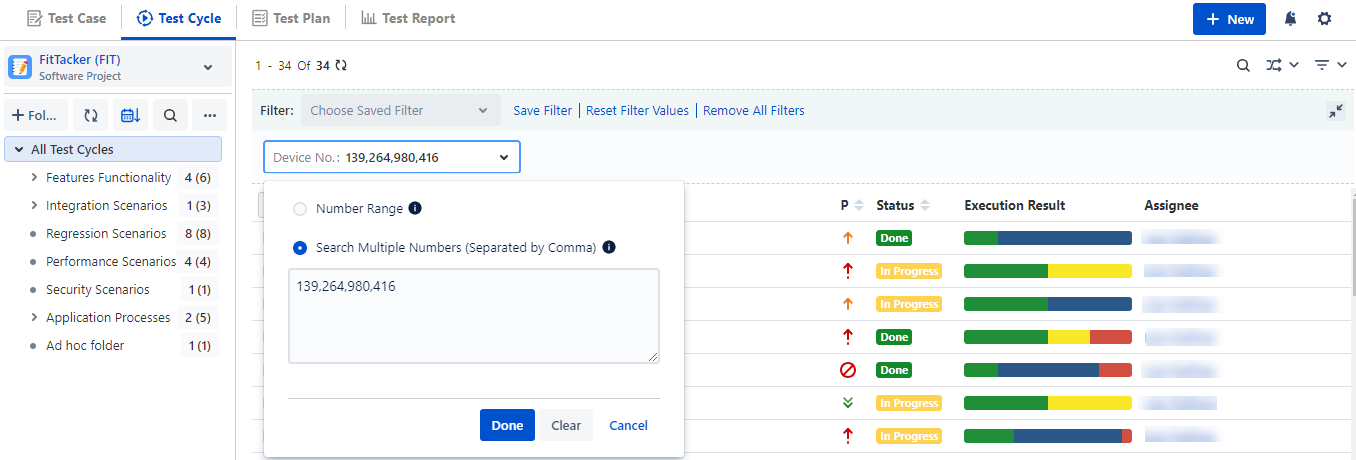The height and width of the screenshot is (460, 1356).
Task: Open the sidebar more options ellipsis
Action: 210,115
